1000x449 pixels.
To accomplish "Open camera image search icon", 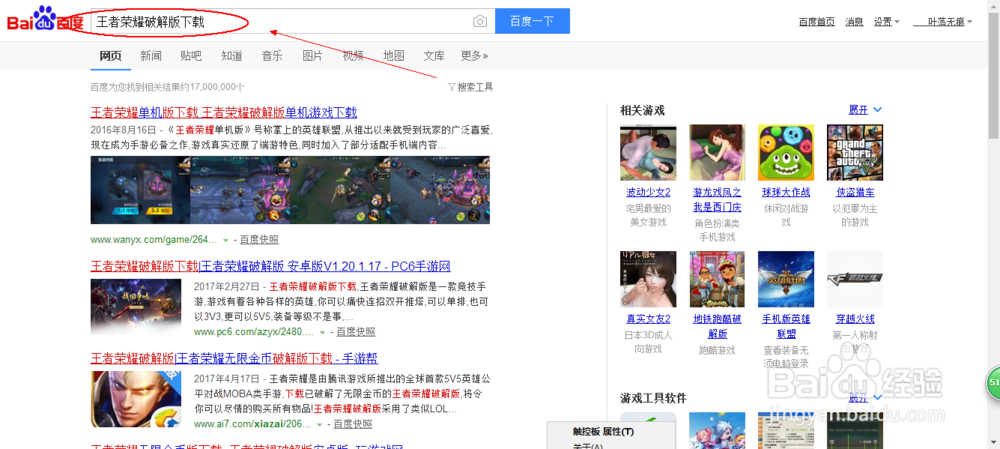I will click(x=480, y=22).
